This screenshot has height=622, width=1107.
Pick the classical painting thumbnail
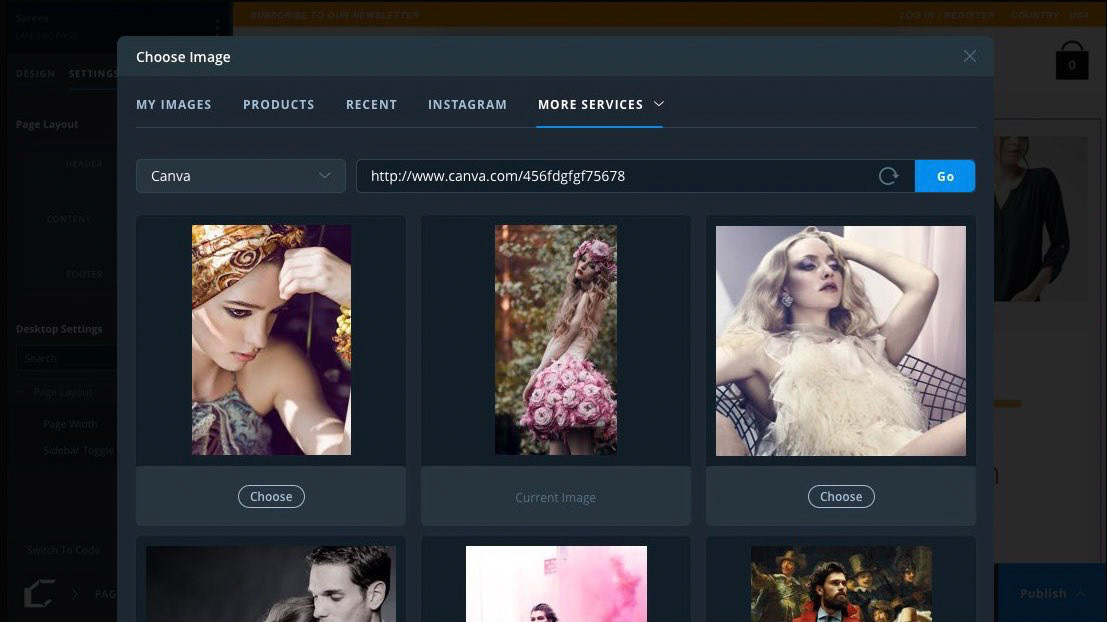[x=840, y=583]
